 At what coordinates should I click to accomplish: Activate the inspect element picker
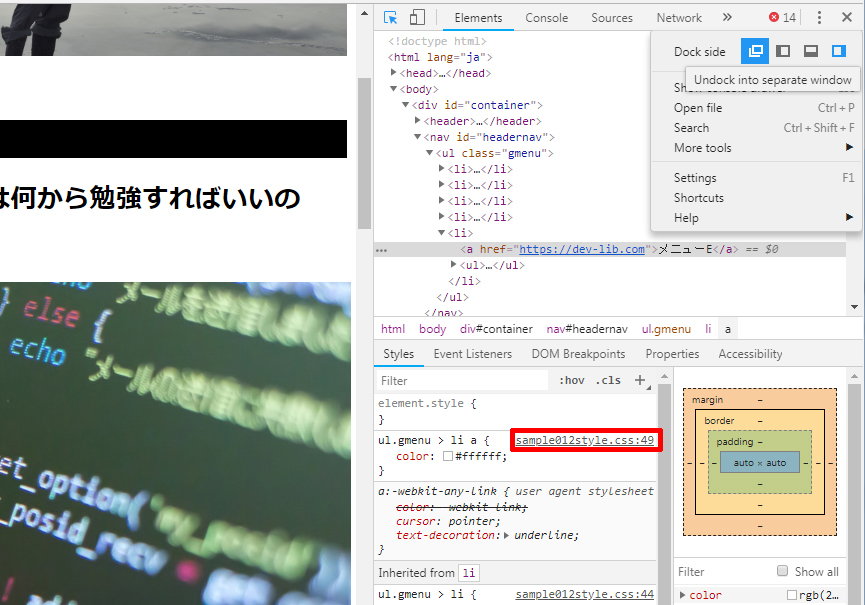[391, 18]
